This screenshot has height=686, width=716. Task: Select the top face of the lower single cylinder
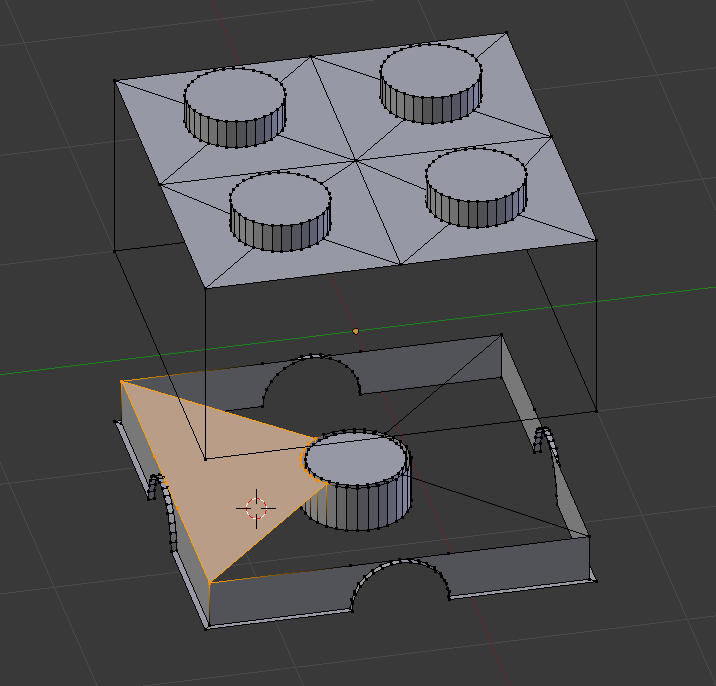[356, 458]
